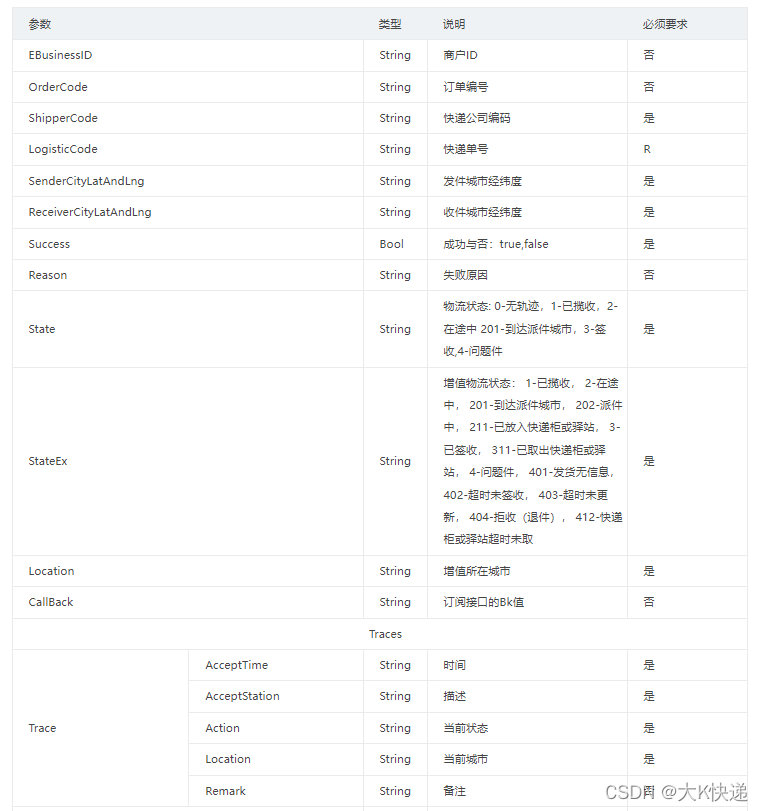Screen dimensions: 763x811
Task: Click the Trace group cell
Action: click(x=100, y=728)
